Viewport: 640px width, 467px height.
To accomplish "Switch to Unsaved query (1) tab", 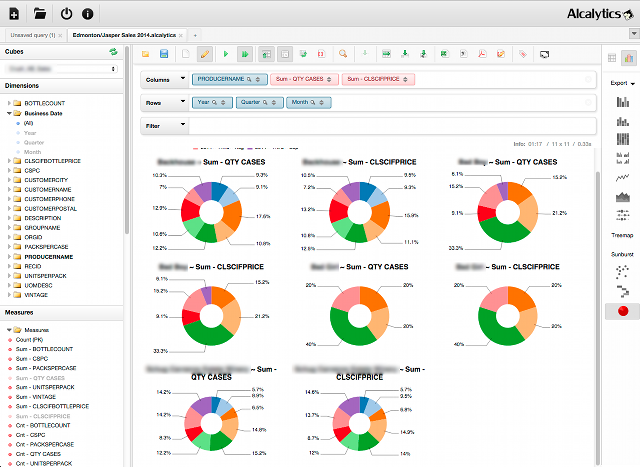I will click(33, 35).
